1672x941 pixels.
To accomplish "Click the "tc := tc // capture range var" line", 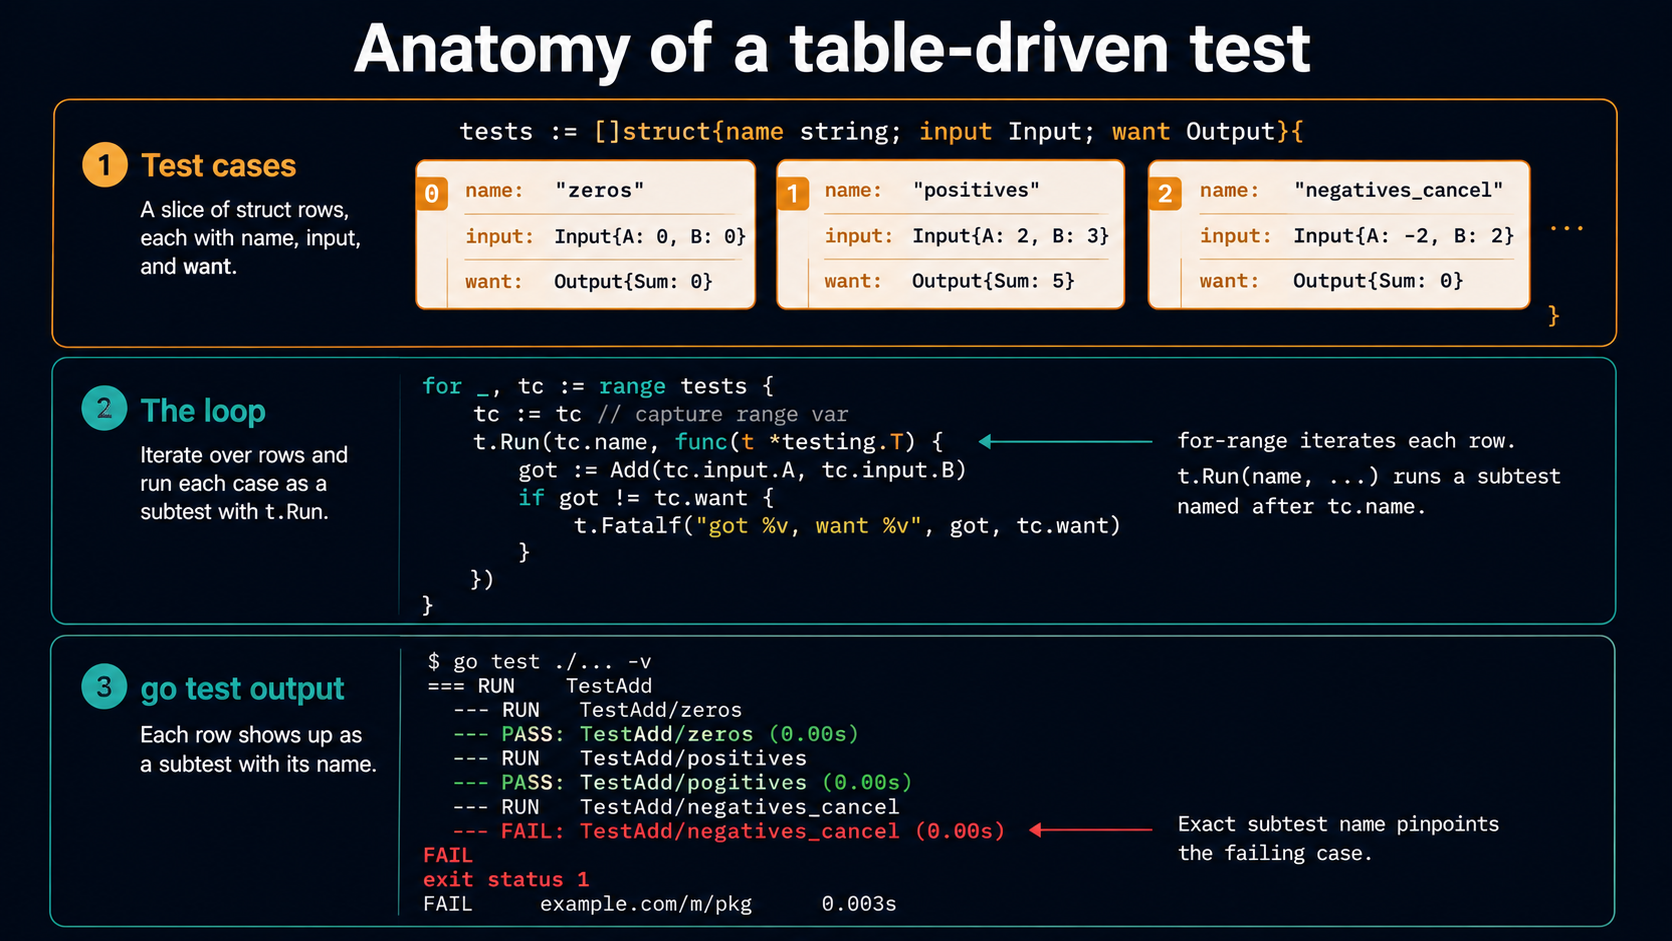I will pos(661,414).
